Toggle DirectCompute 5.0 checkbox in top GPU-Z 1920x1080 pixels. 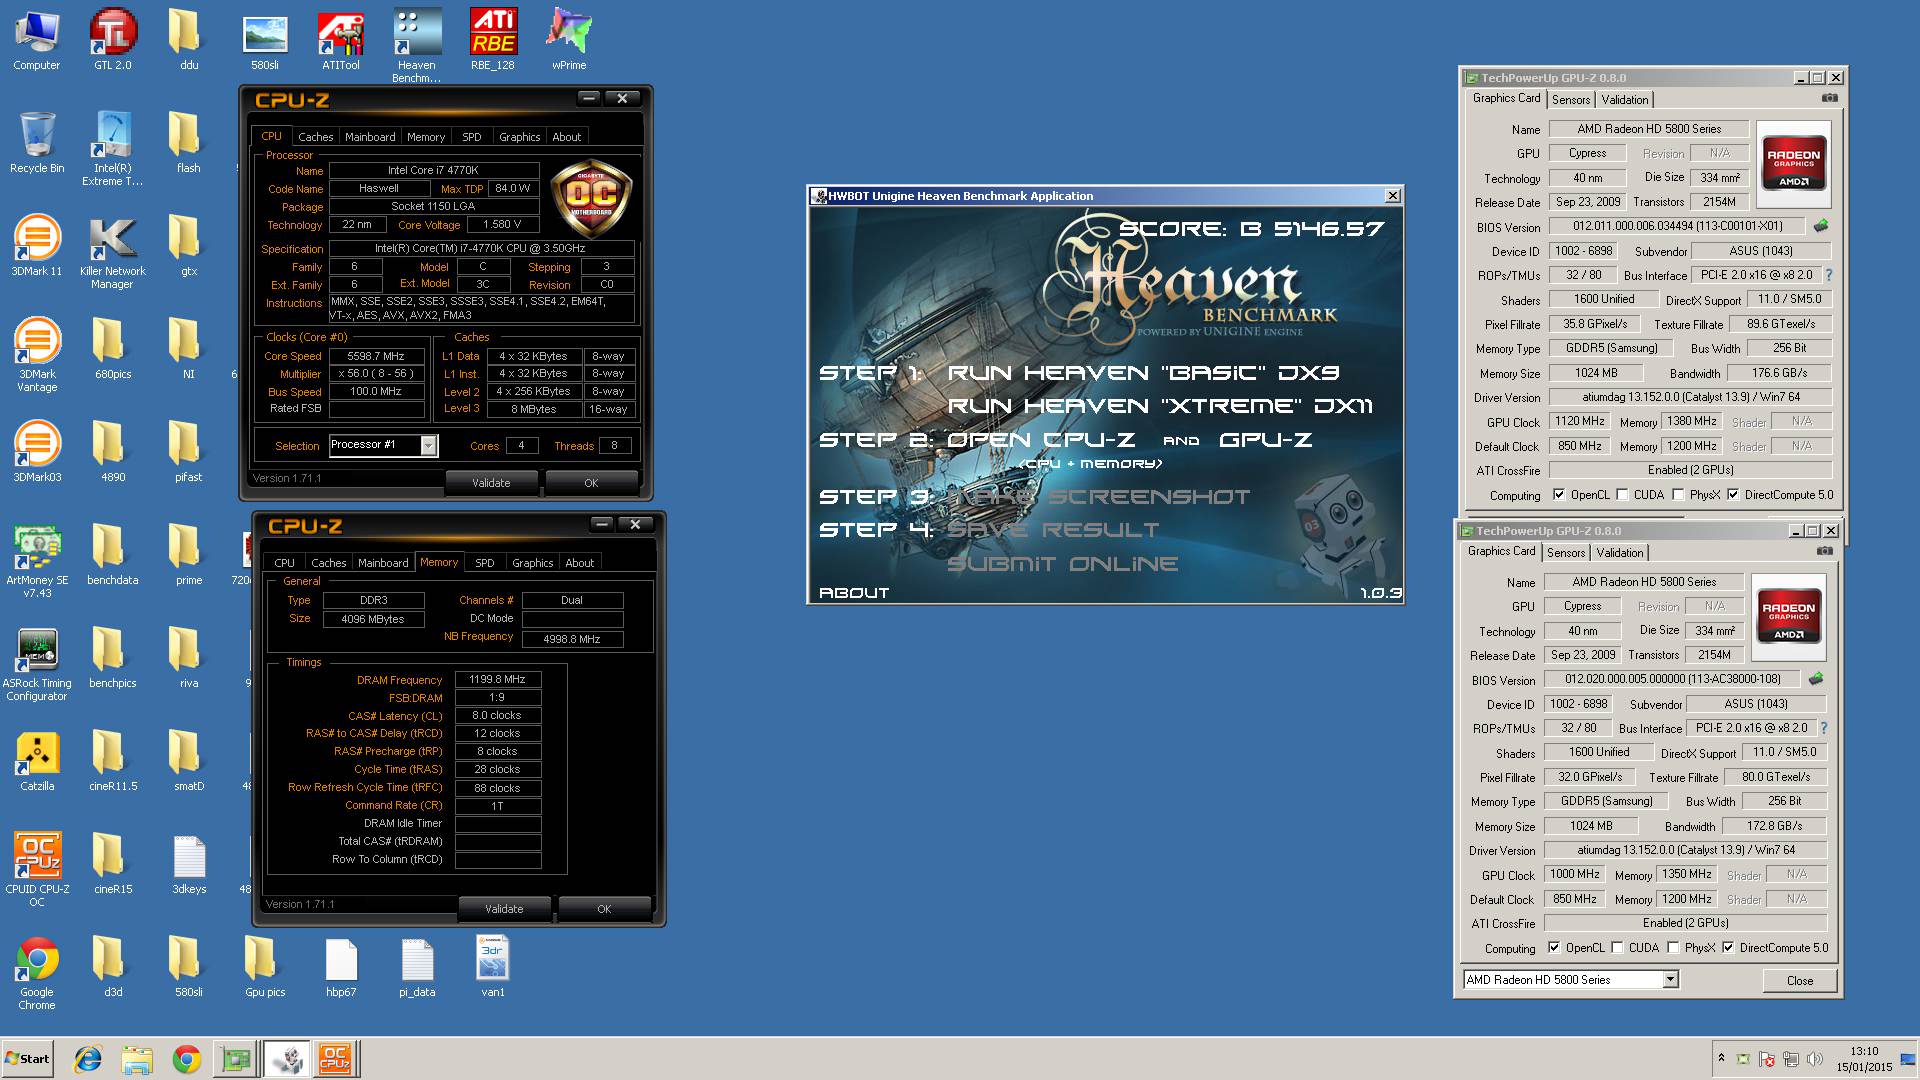[x=1733, y=495]
